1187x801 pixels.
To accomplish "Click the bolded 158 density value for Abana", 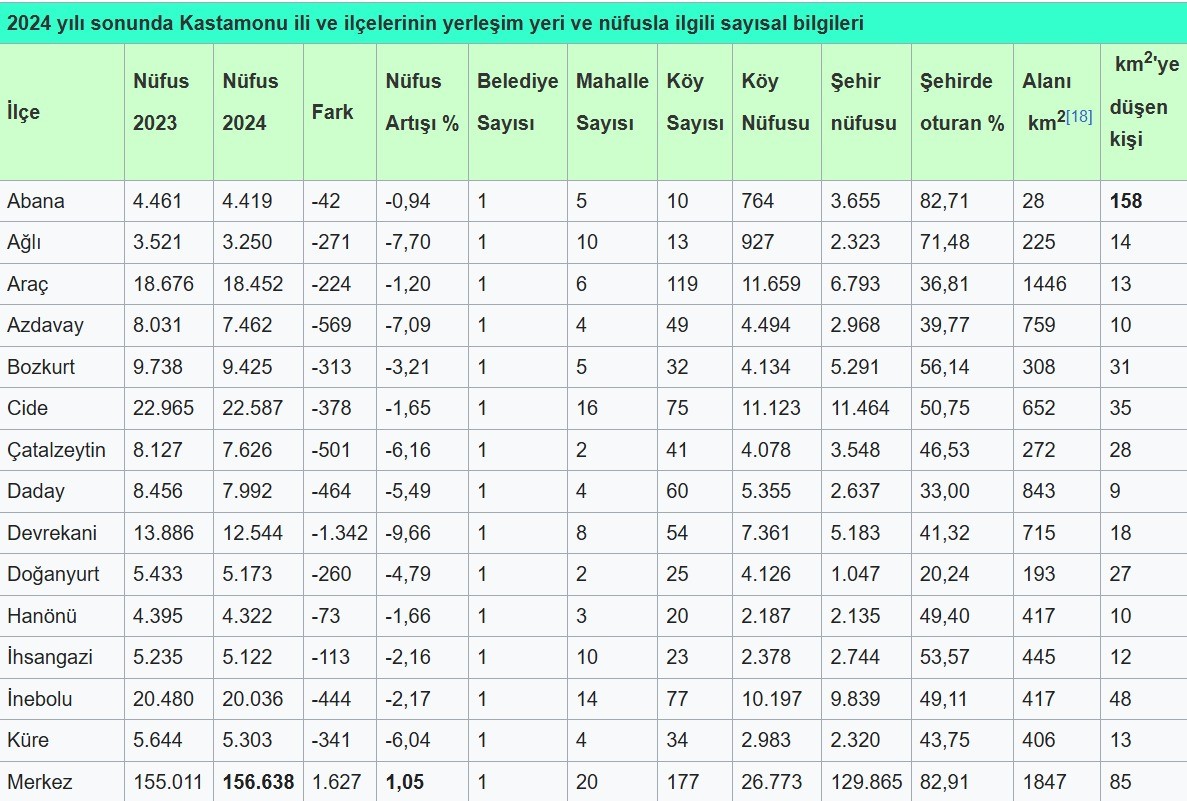I will [x=1127, y=200].
